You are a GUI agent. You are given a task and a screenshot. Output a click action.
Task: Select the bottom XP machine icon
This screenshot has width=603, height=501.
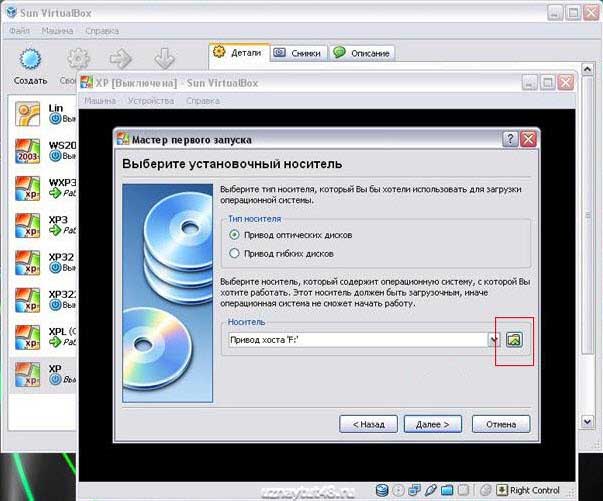coord(27,375)
